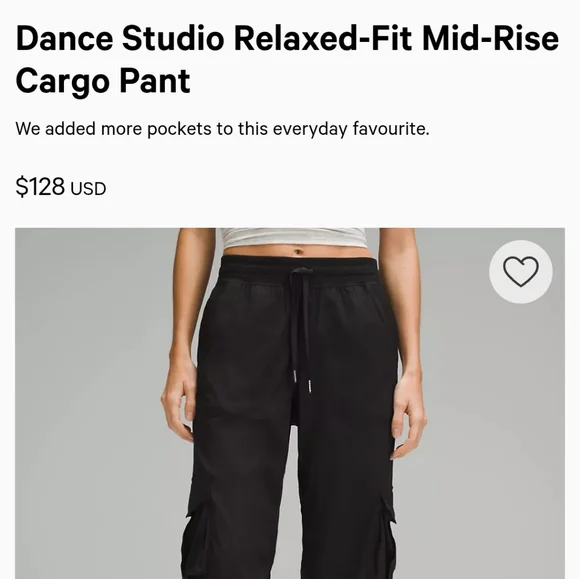This screenshot has height=579, width=580.
Task: Add the cargo pant to wishlist with heart icon
Action: coord(520,271)
